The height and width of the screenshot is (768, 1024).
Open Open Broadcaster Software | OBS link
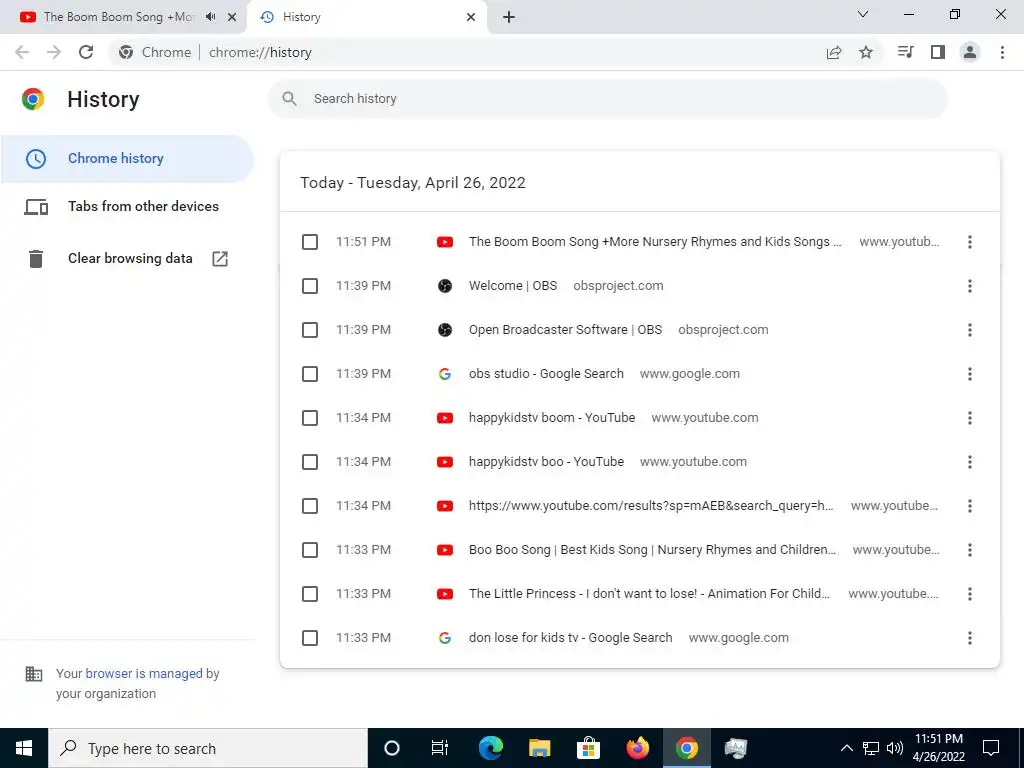[x=566, y=330]
